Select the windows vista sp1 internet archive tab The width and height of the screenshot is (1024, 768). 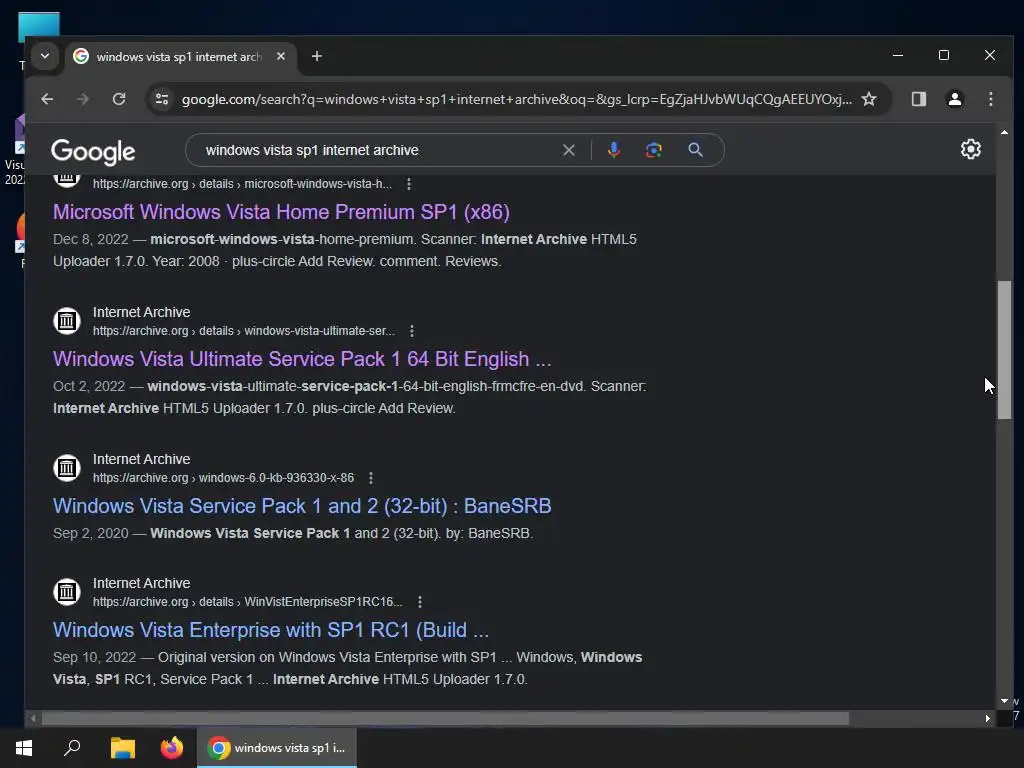(x=180, y=57)
